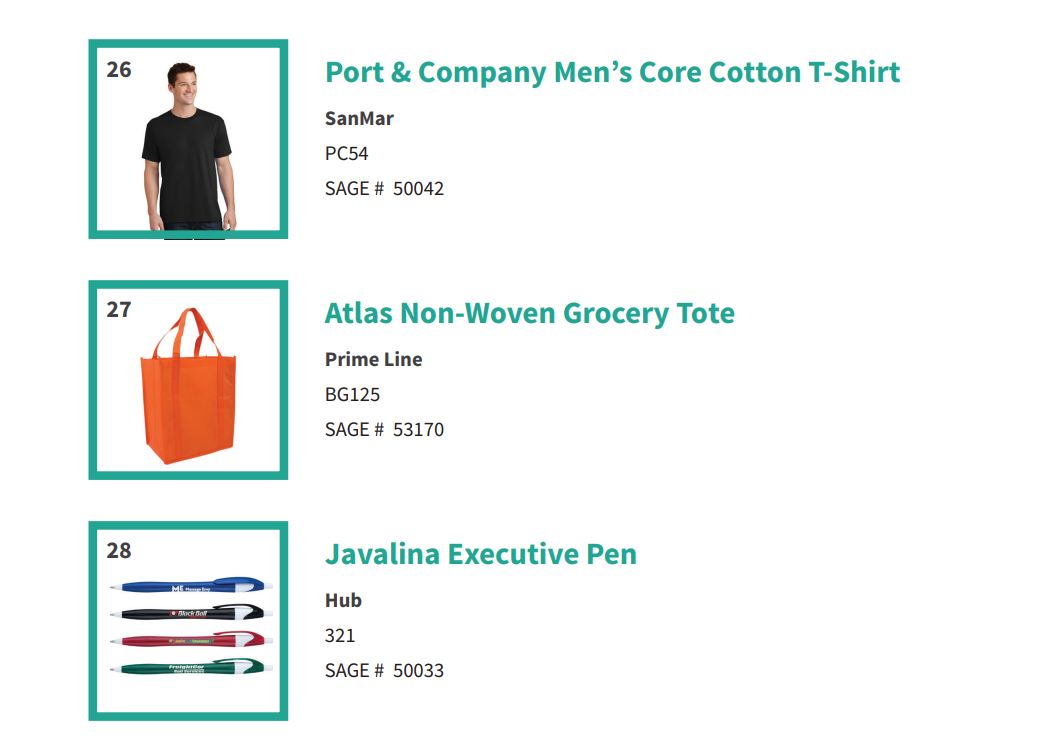1041x746 pixels.
Task: Open Port & Company Men's Core Cotton T-Shirt link
Action: (x=612, y=72)
